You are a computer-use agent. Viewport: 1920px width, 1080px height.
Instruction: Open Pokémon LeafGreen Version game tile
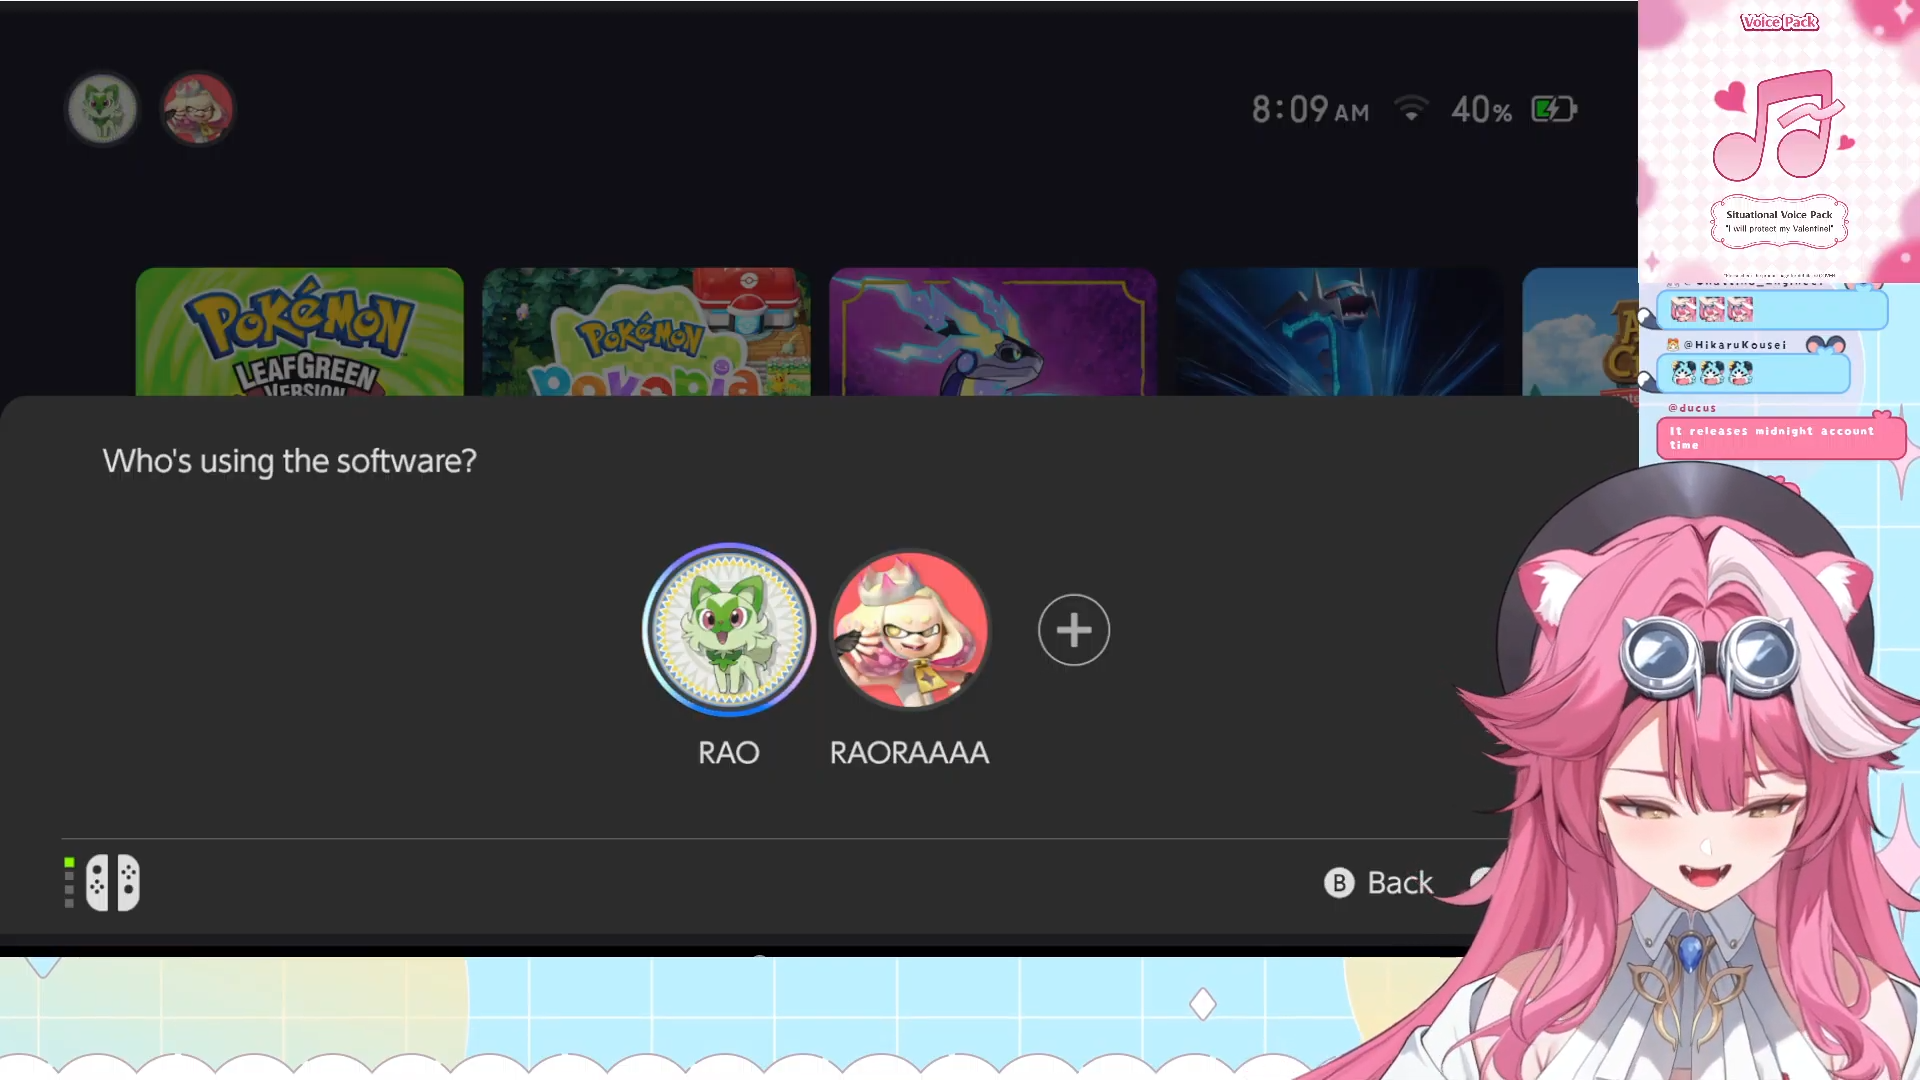[300, 332]
